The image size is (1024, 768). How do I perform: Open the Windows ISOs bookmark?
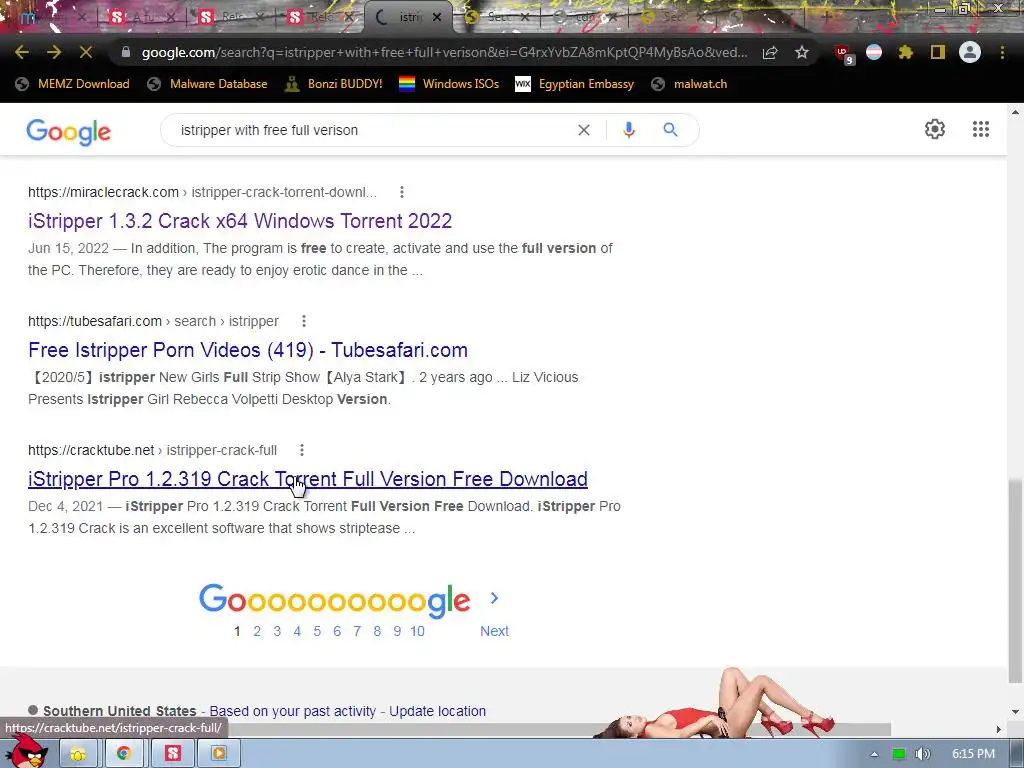click(x=449, y=84)
